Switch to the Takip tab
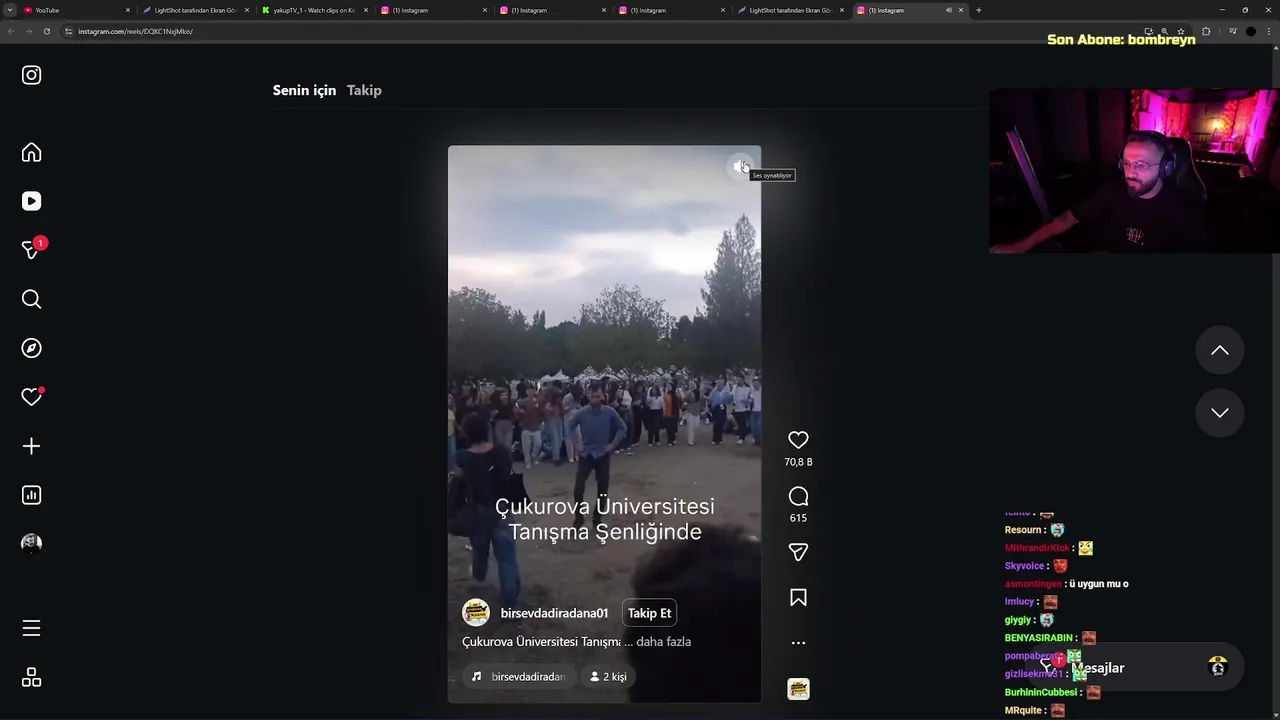 (x=364, y=90)
